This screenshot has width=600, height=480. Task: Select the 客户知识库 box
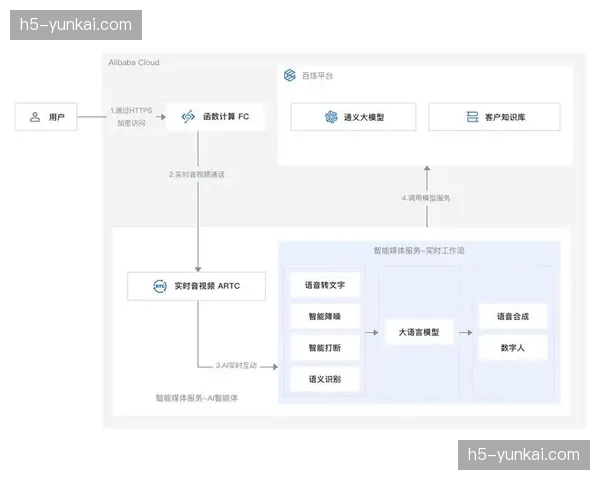(x=494, y=117)
